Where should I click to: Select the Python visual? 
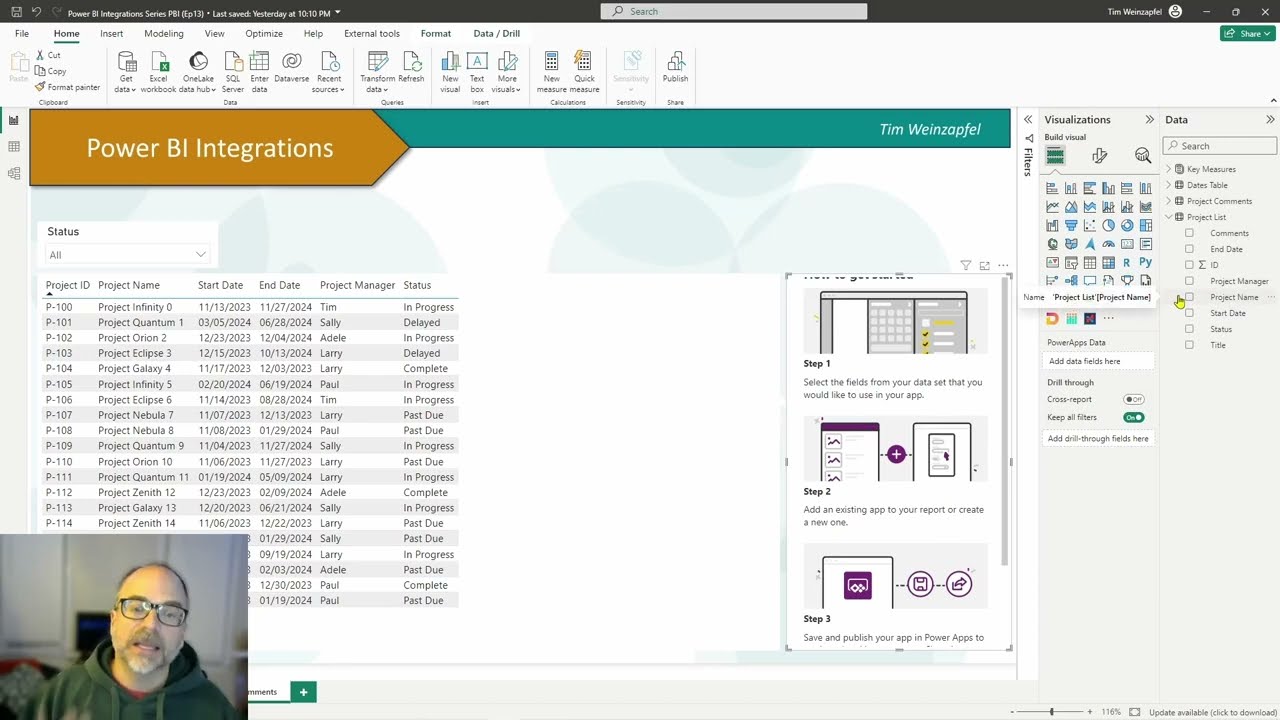click(x=1145, y=262)
